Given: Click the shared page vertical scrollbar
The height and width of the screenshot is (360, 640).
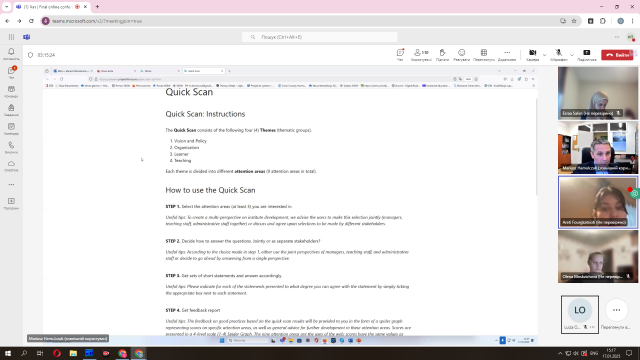Looking at the screenshot, I should [536, 146].
